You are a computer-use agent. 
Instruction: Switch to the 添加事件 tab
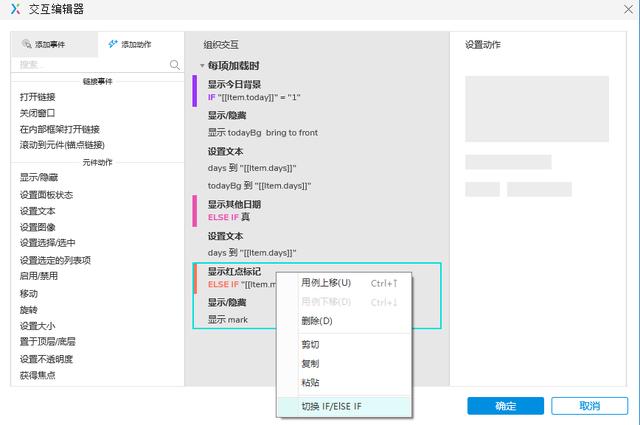(x=54, y=44)
